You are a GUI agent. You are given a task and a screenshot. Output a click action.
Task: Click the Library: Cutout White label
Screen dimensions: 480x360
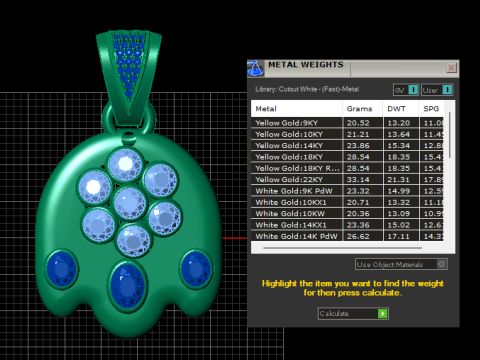click(x=307, y=89)
